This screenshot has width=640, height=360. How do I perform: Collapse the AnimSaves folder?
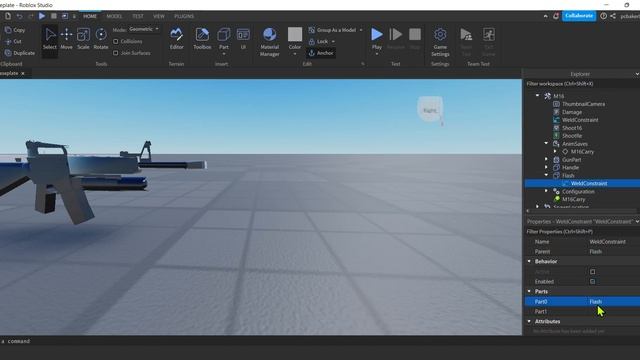tap(546, 143)
